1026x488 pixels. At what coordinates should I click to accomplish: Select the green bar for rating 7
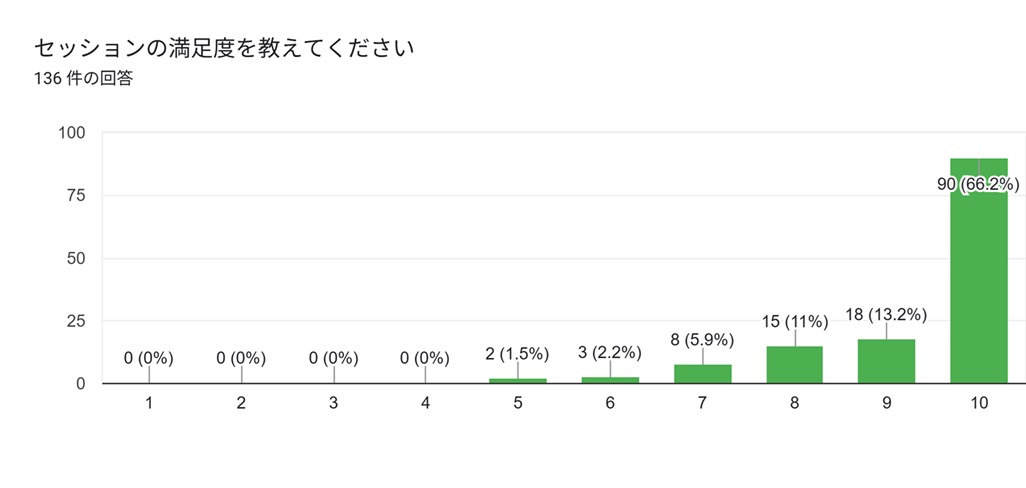point(702,374)
